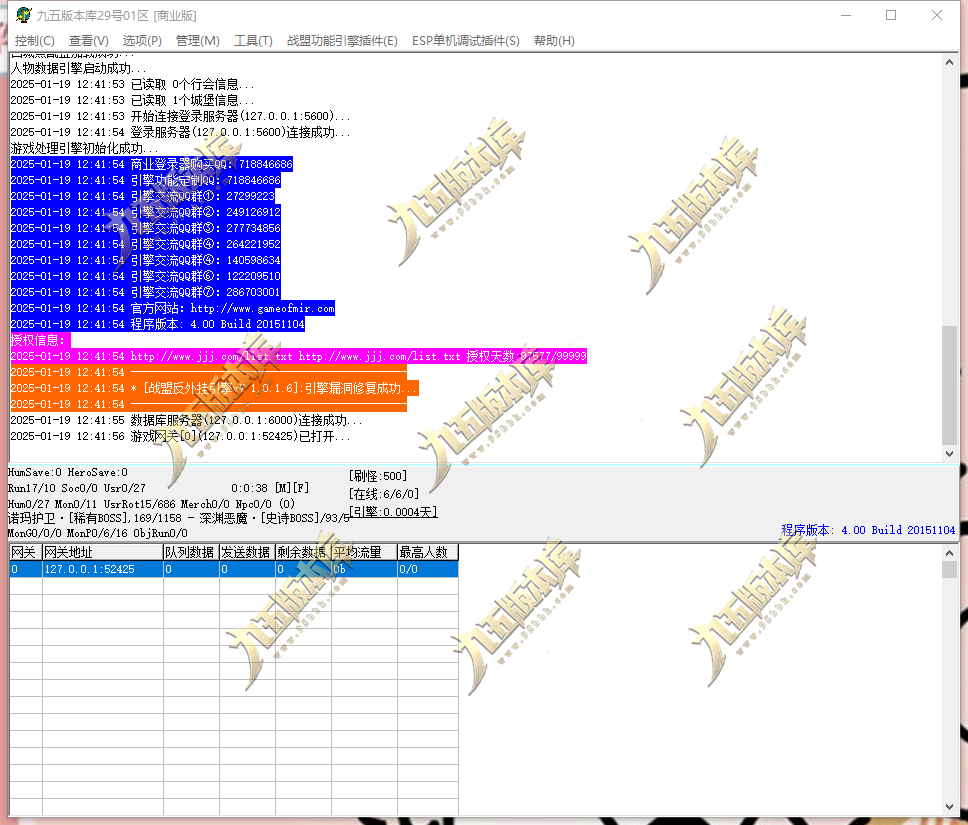This screenshot has height=825, width=968.
Task: Click the log line 引擎交流QQ群①: 27299223
Action: point(143,196)
